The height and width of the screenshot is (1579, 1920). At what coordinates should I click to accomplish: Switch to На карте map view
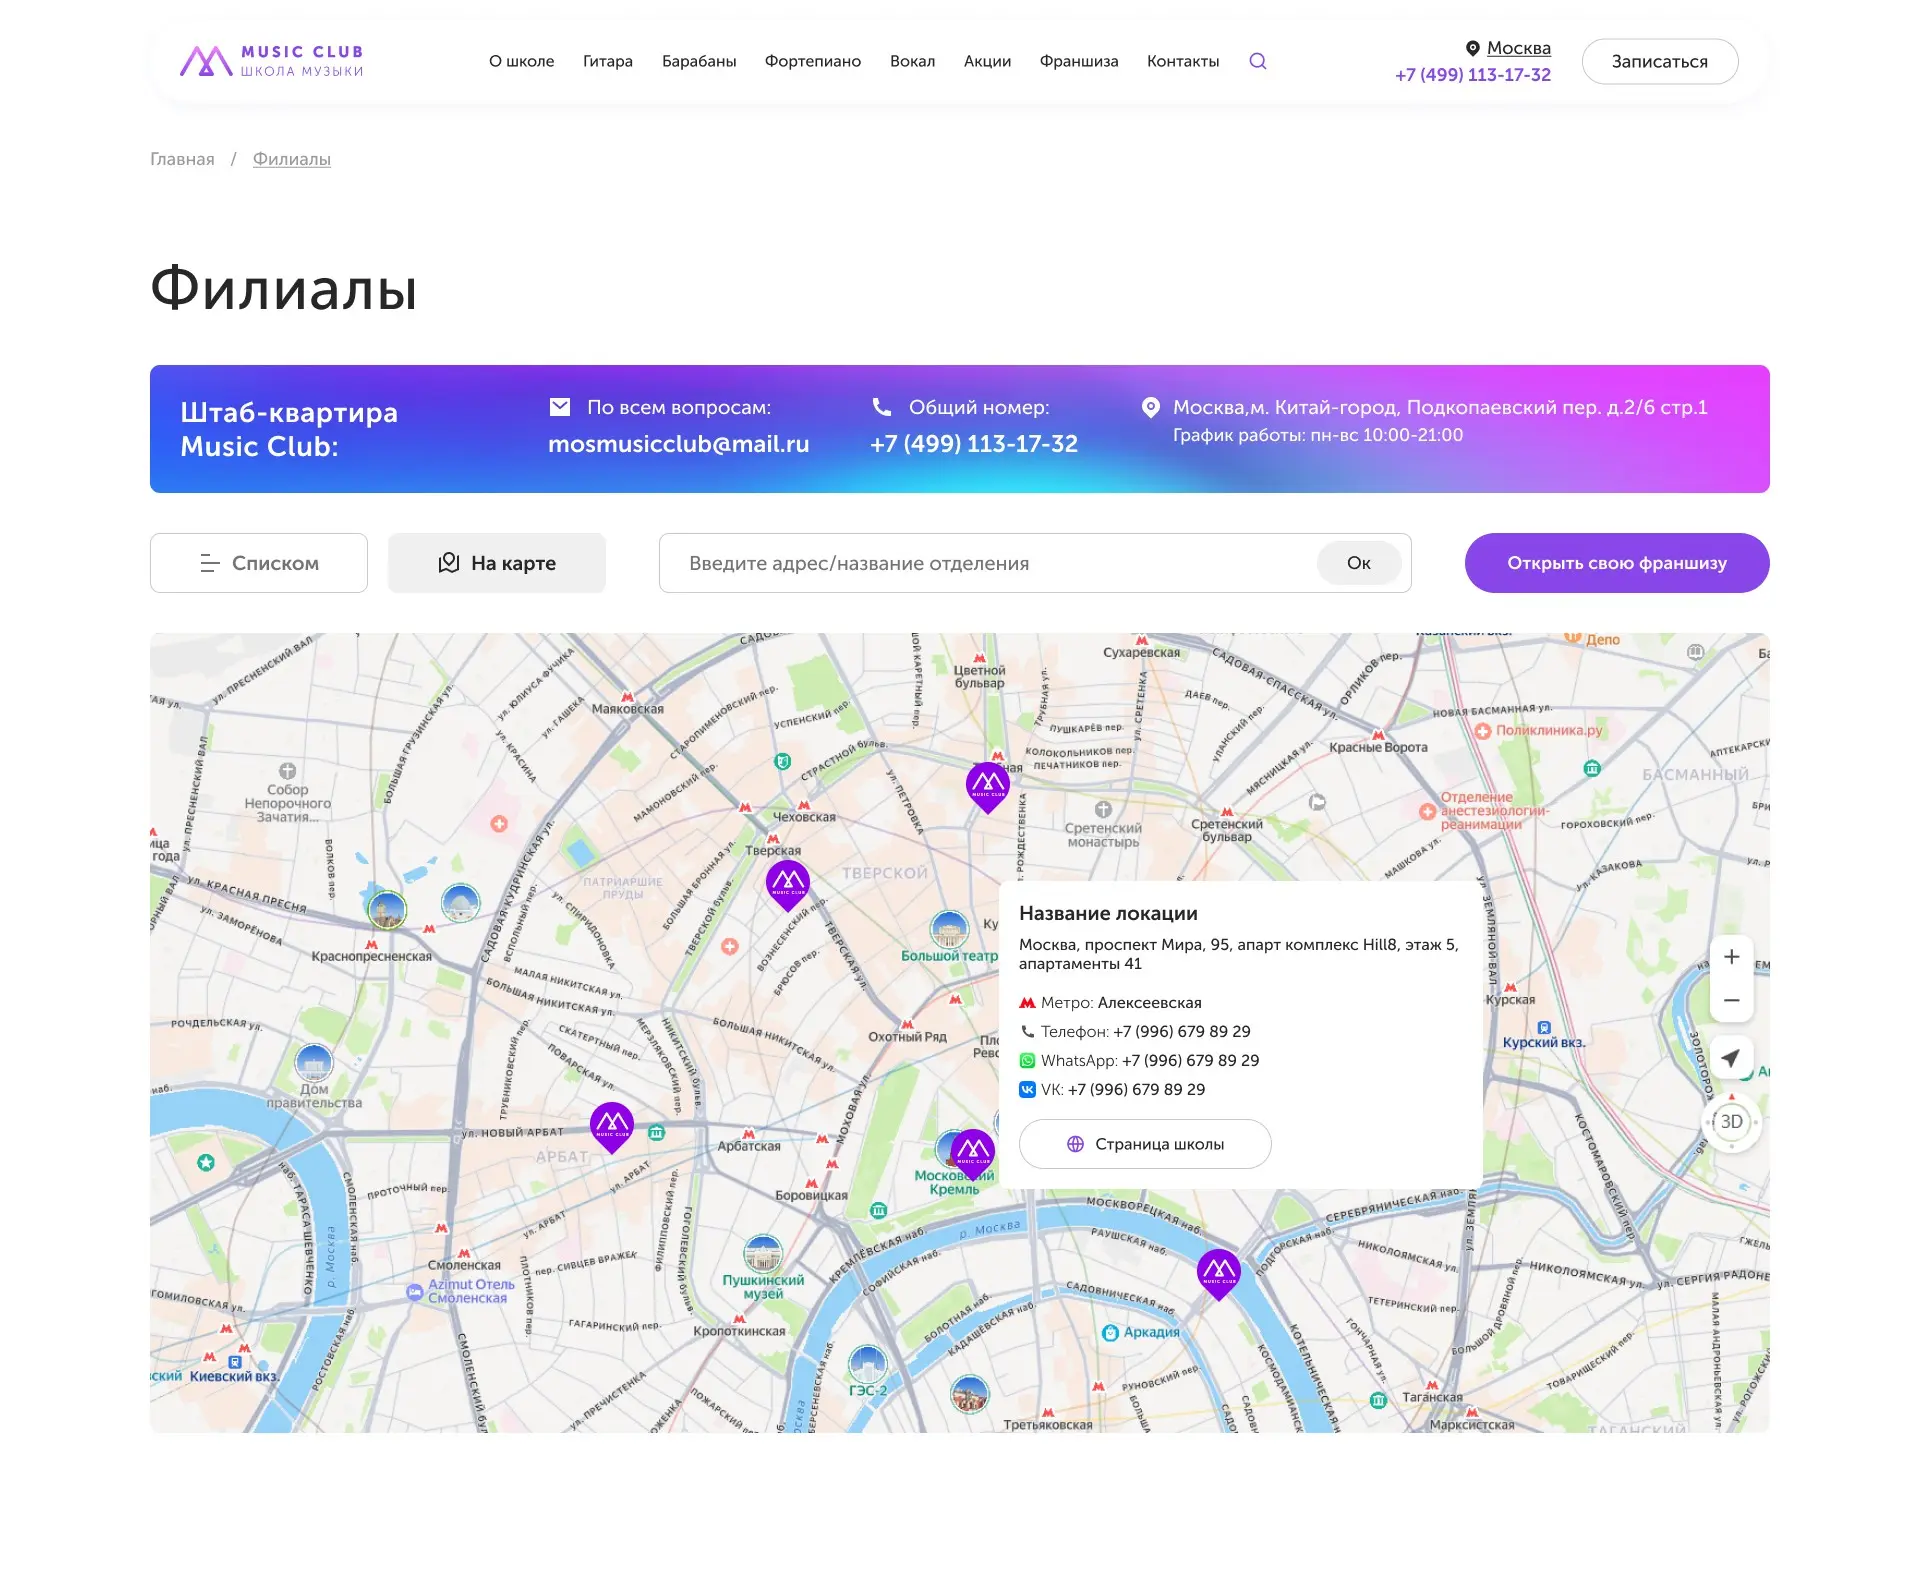(x=497, y=563)
